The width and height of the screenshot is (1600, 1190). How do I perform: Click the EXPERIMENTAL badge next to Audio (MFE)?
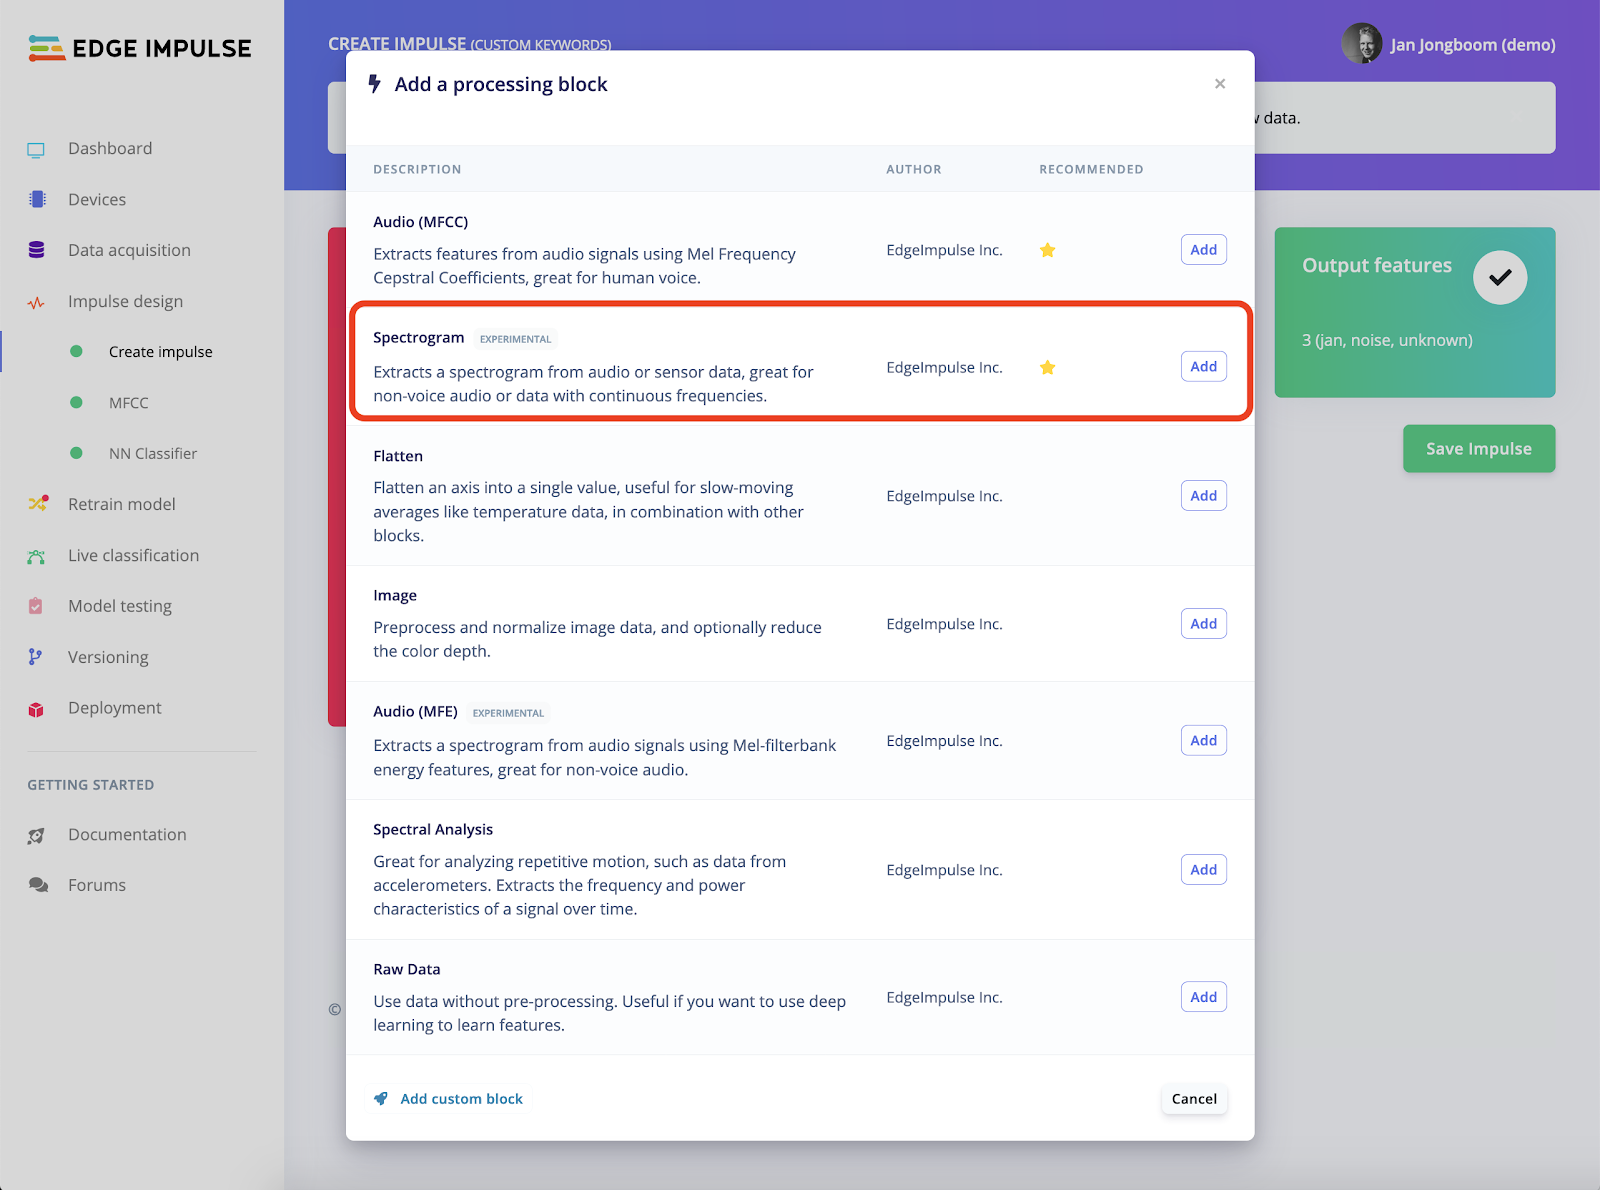[508, 713]
